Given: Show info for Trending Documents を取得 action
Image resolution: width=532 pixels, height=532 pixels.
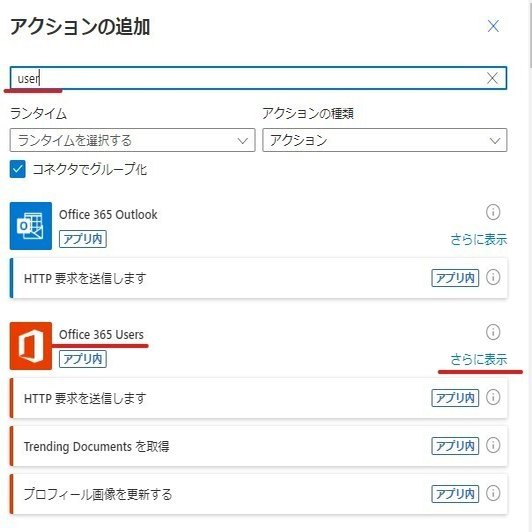Looking at the screenshot, I should click(x=493, y=445).
